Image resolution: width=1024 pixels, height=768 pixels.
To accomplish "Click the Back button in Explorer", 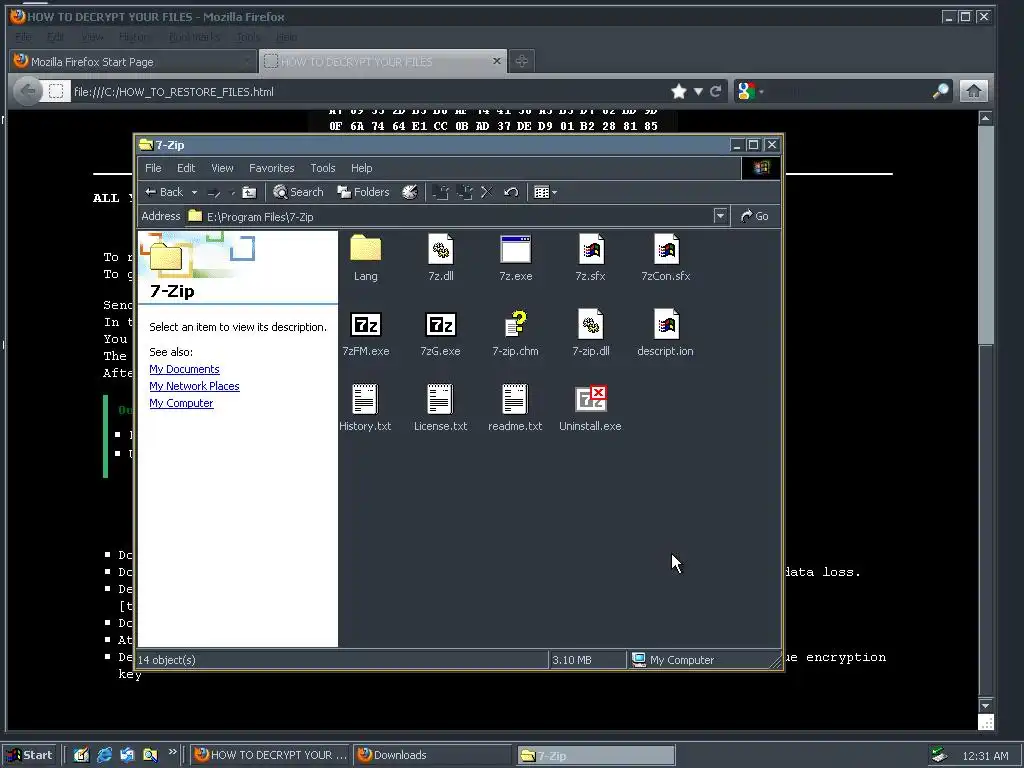I will tap(164, 192).
